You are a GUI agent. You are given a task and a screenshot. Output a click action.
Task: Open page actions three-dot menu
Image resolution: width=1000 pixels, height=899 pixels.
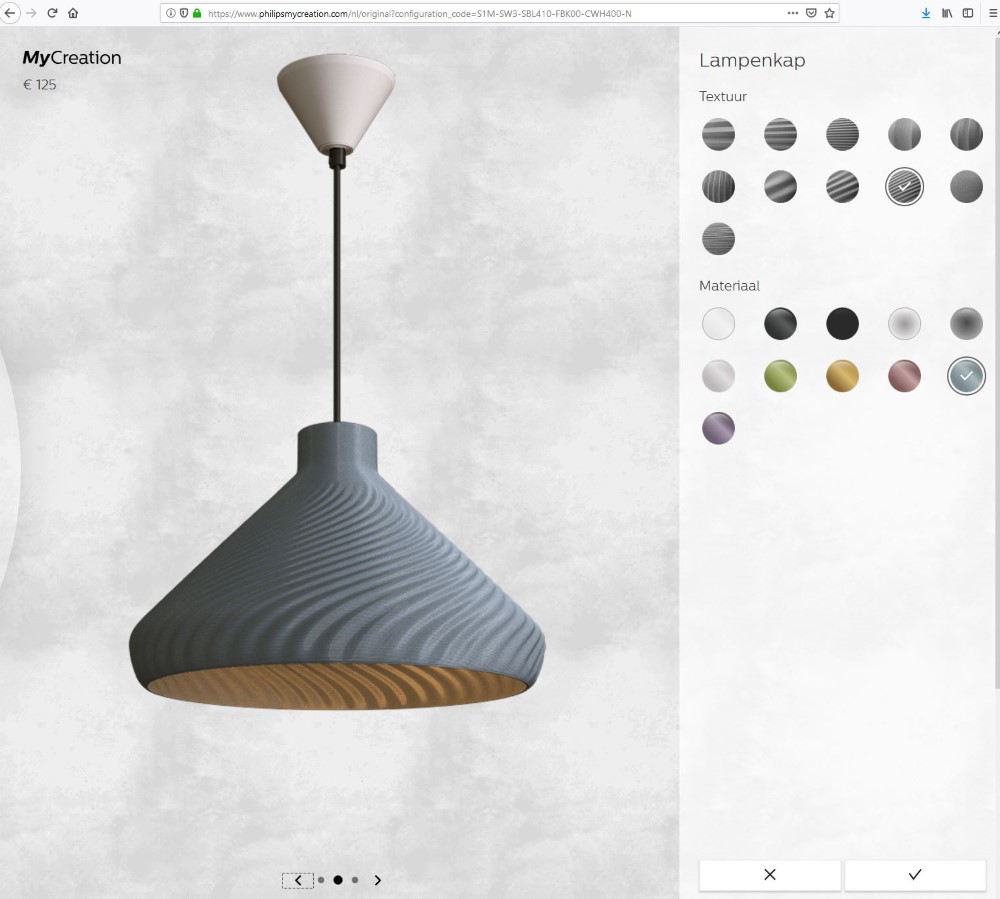pyautogui.click(x=793, y=13)
